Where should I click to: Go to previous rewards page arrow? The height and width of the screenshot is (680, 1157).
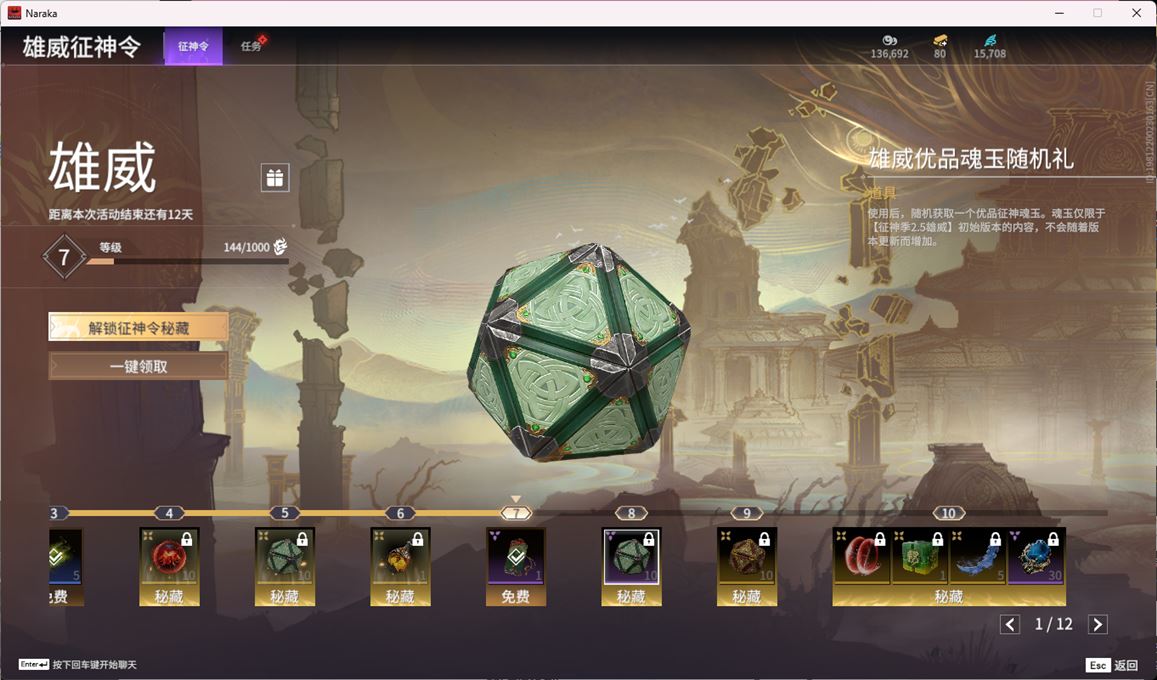pyautogui.click(x=1010, y=625)
